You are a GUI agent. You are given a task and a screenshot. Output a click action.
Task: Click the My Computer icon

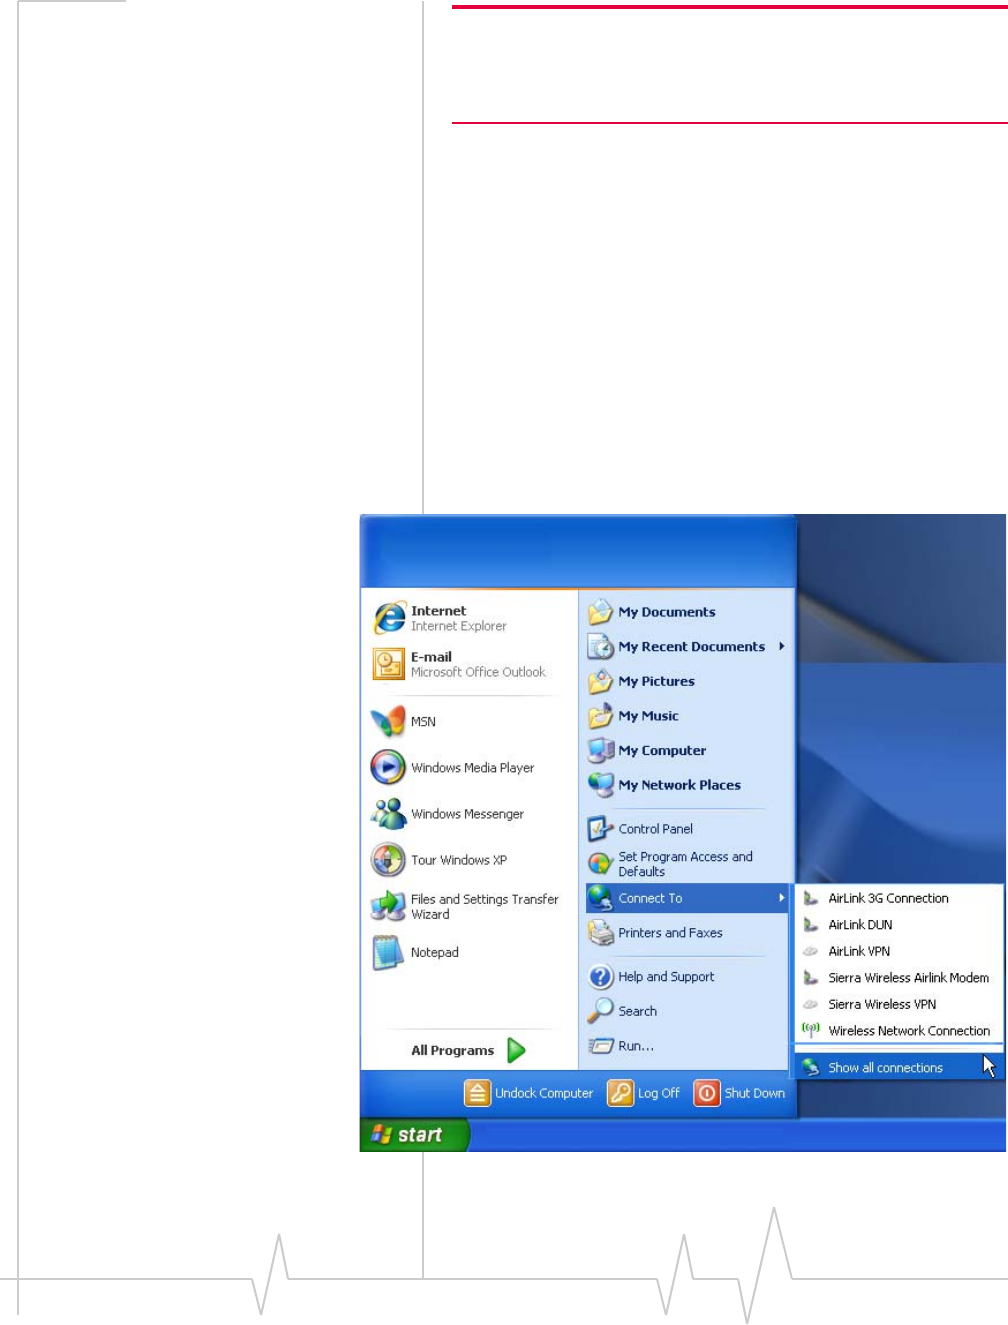click(x=601, y=750)
